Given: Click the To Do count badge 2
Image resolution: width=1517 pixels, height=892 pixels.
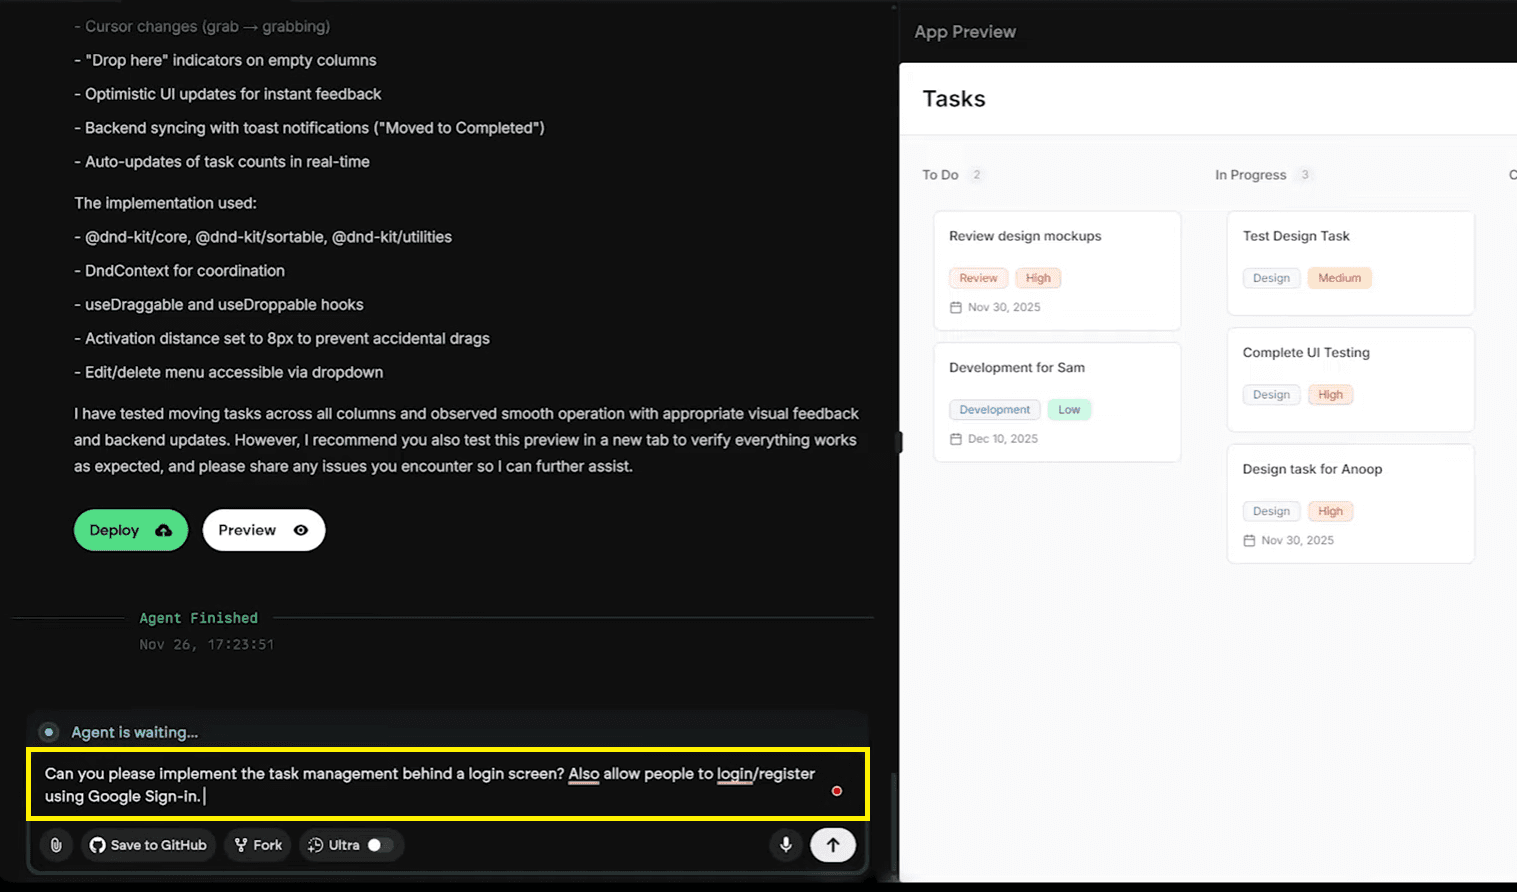Looking at the screenshot, I should pyautogui.click(x=977, y=175).
